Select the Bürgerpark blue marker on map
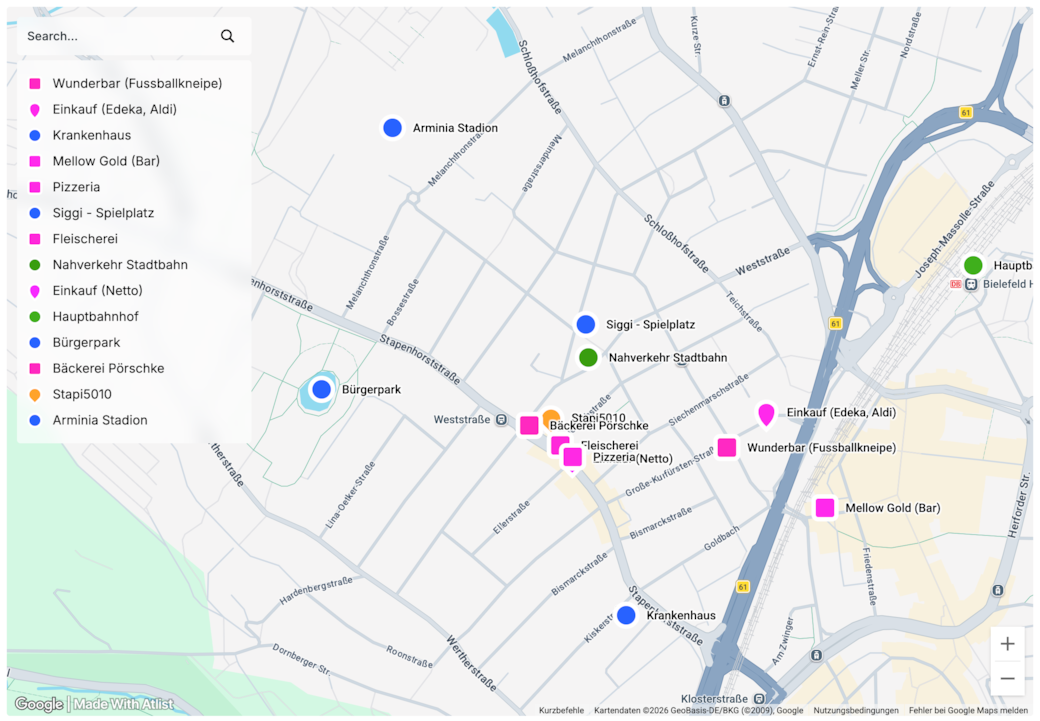This screenshot has width=1040, height=721. point(321,390)
